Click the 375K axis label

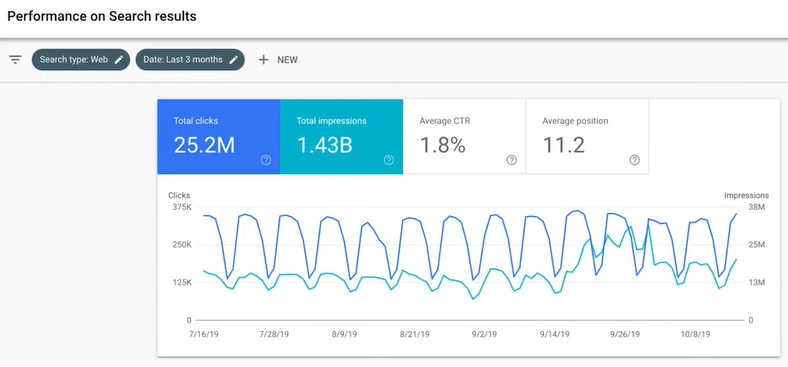(x=181, y=208)
